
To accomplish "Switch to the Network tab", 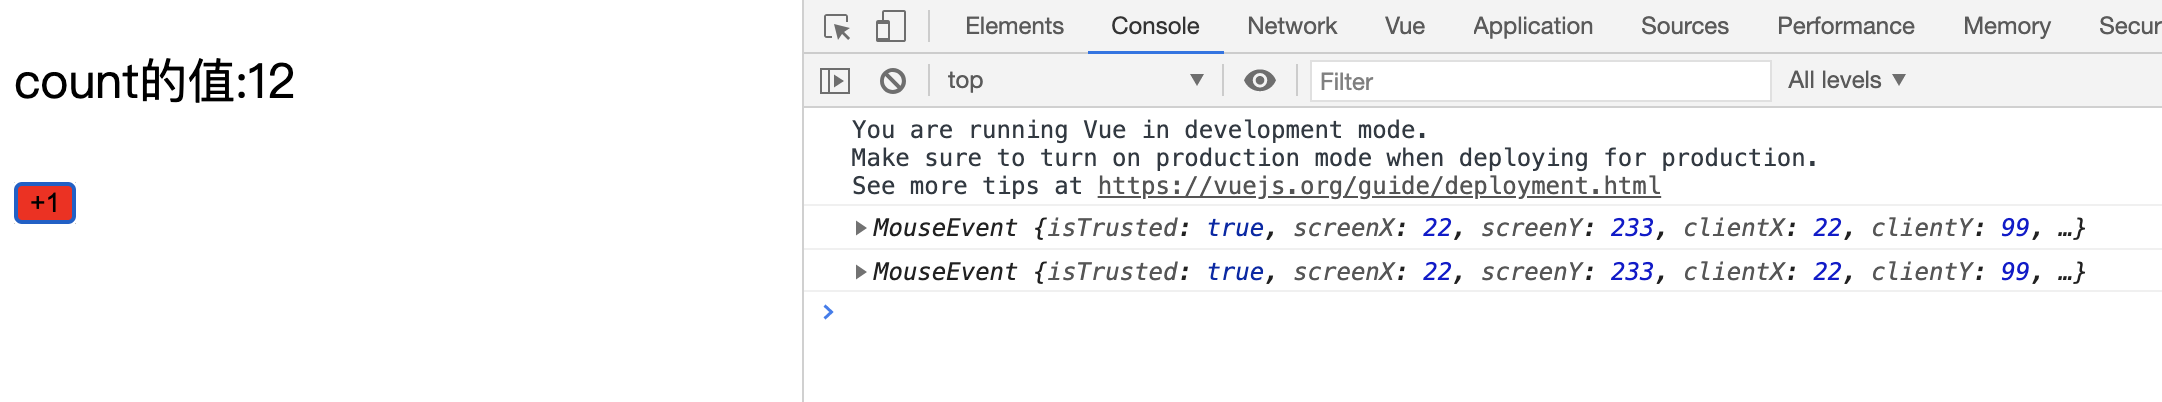I will pos(1292,26).
